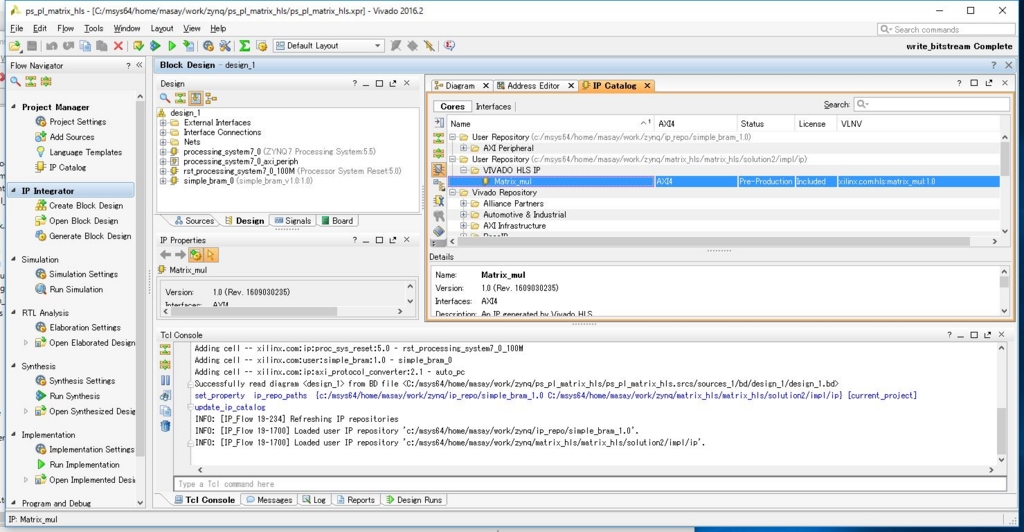Click Run Implementation
The height and width of the screenshot is (532, 1024).
point(84,465)
